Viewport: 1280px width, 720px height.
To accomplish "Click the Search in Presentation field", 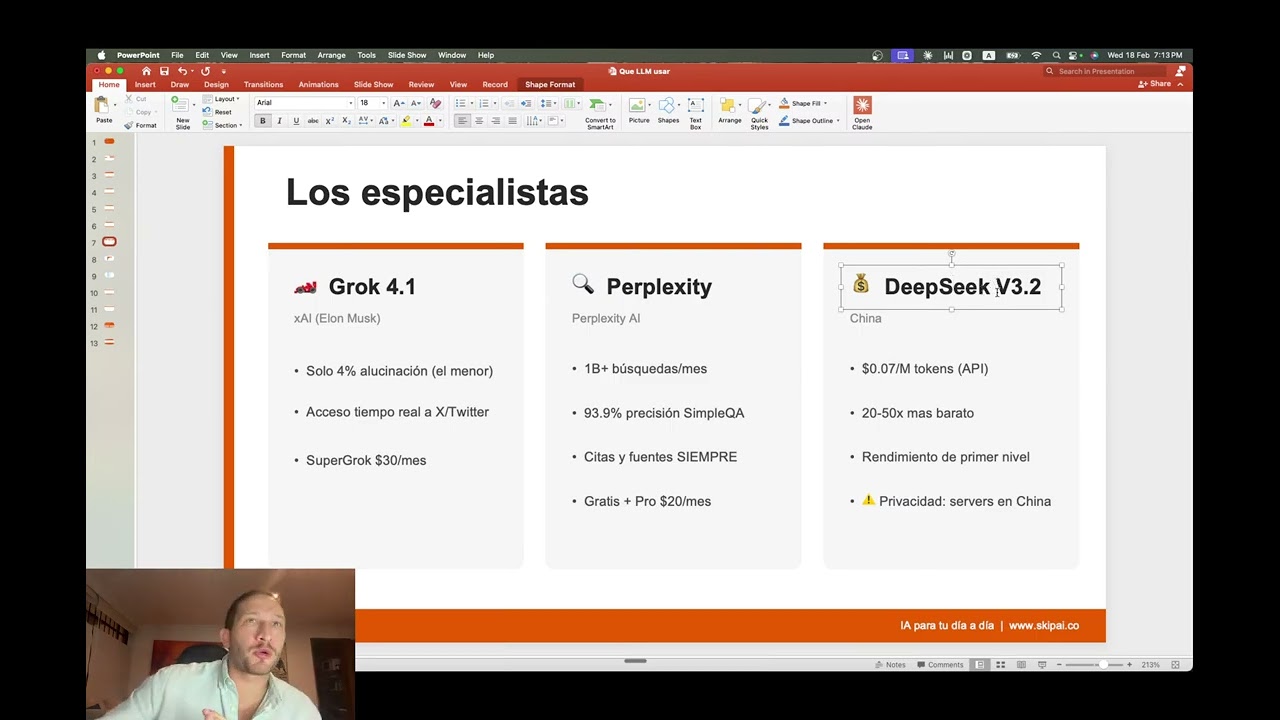I will [x=1107, y=71].
